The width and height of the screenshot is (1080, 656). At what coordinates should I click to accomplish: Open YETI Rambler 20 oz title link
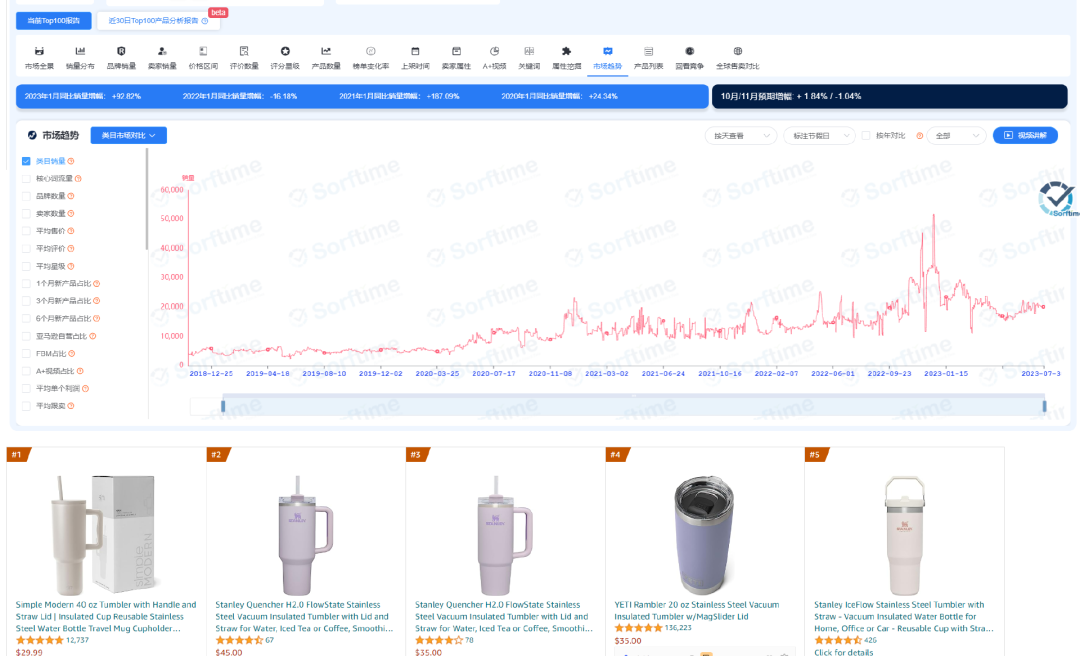click(696, 611)
